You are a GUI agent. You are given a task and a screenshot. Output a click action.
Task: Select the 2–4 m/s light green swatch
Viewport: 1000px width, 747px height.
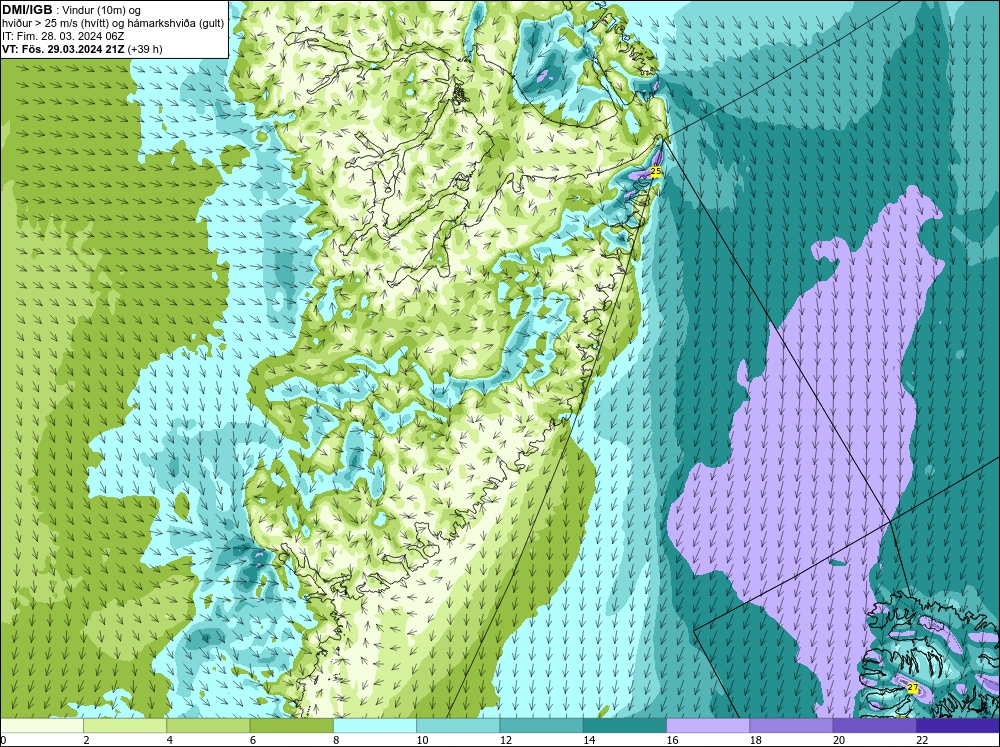coord(125,725)
